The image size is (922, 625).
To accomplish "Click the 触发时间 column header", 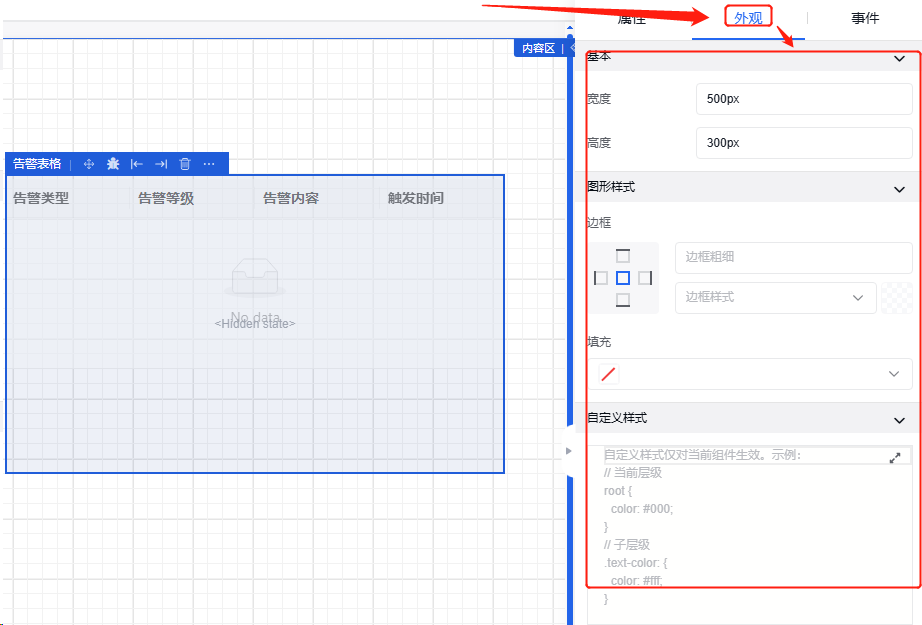I will [x=416, y=199].
